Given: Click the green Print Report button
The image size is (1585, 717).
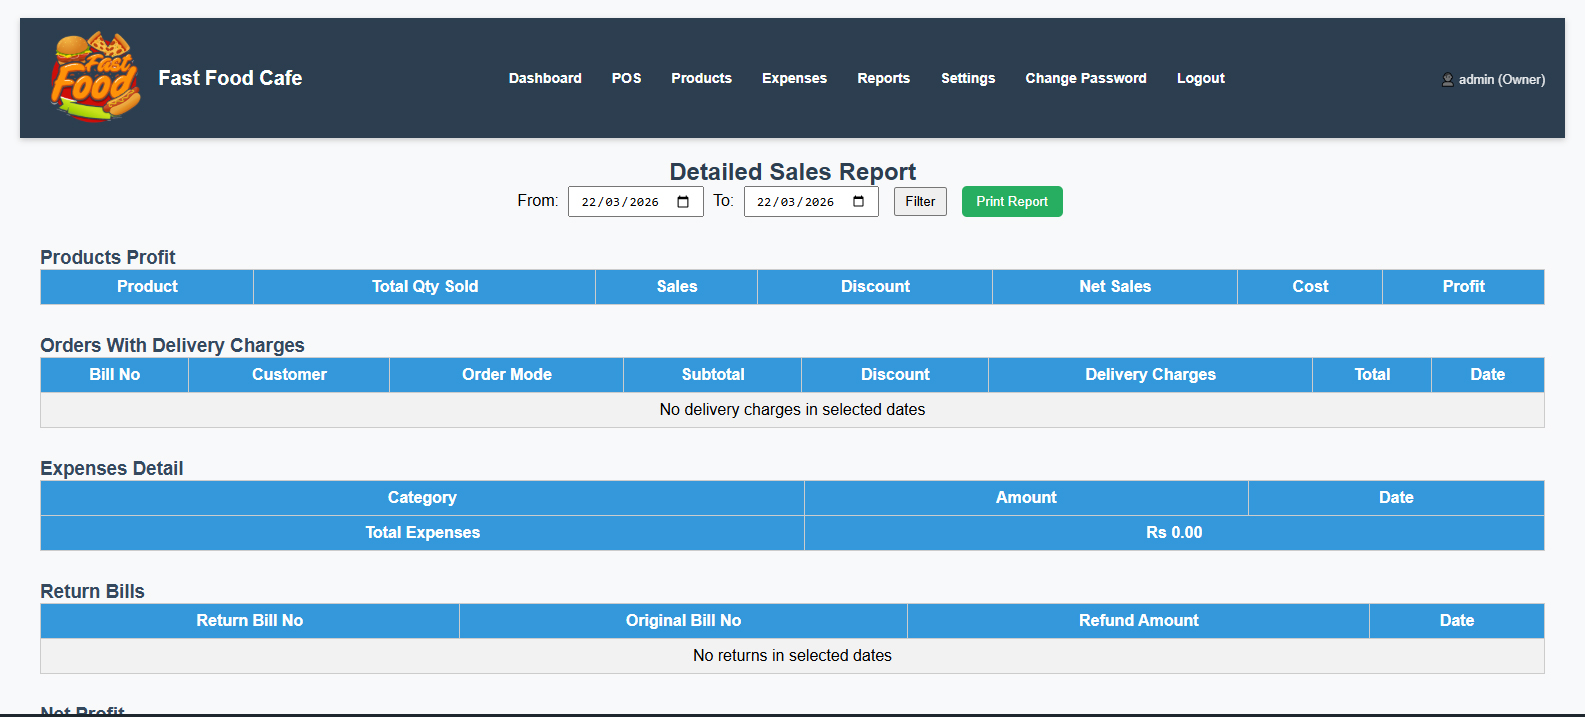Looking at the screenshot, I should [x=1012, y=202].
